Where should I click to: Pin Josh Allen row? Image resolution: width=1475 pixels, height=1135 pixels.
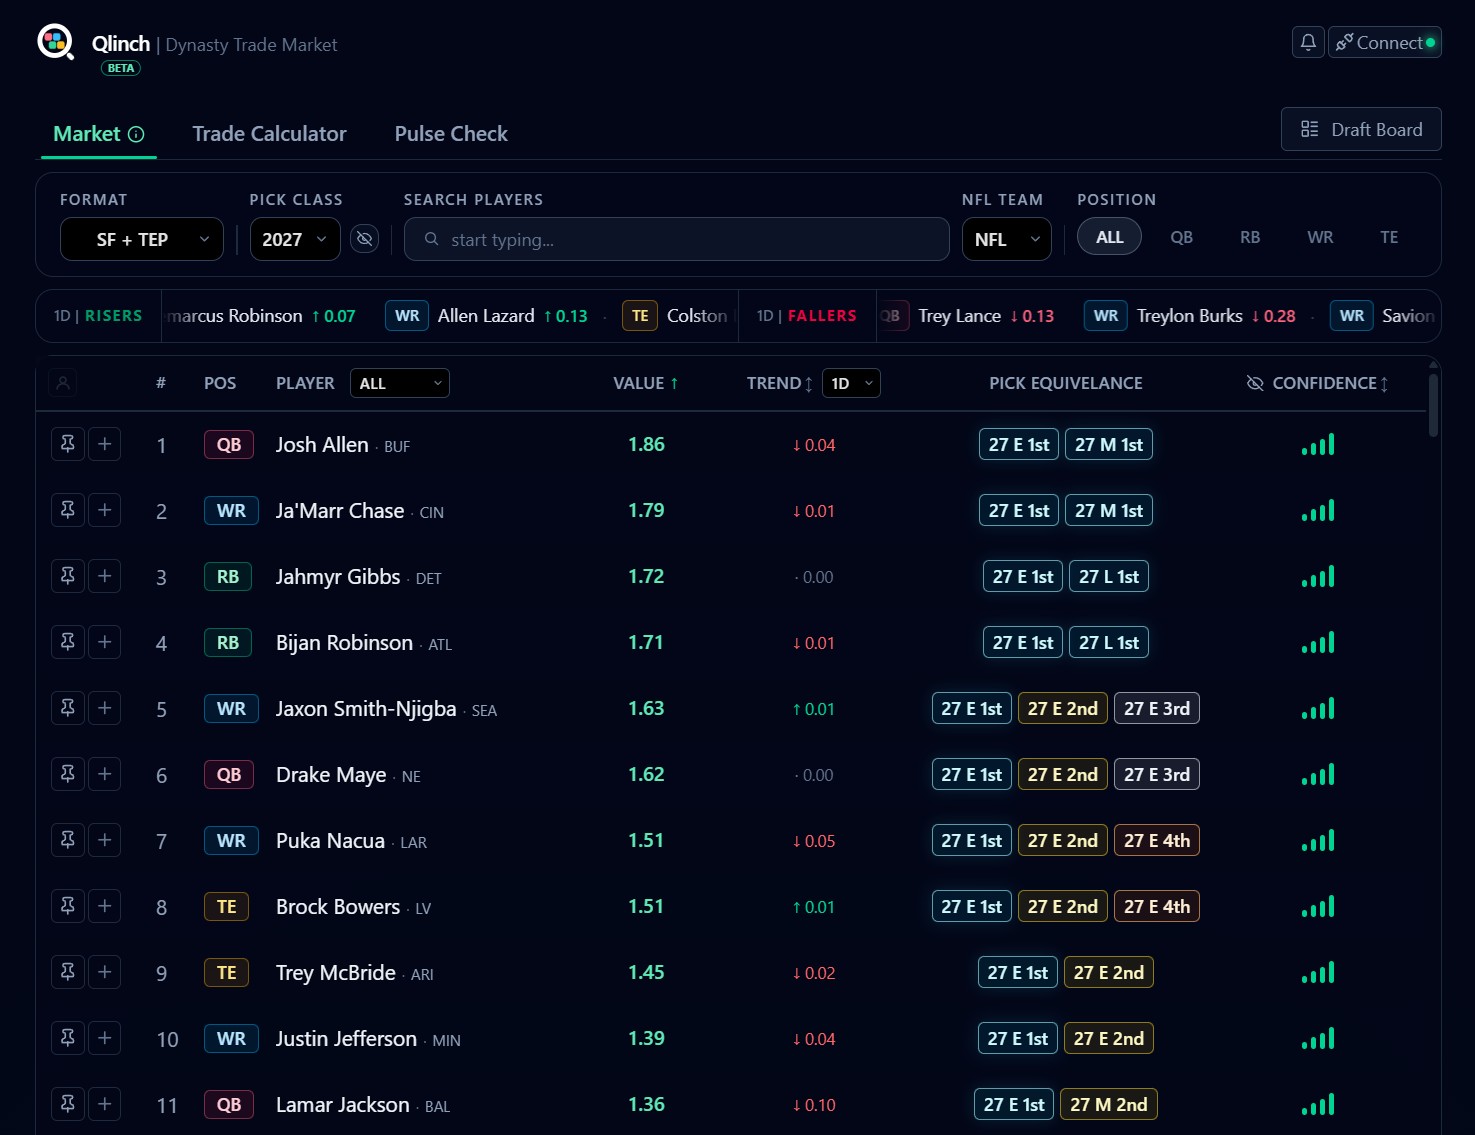[68, 444]
